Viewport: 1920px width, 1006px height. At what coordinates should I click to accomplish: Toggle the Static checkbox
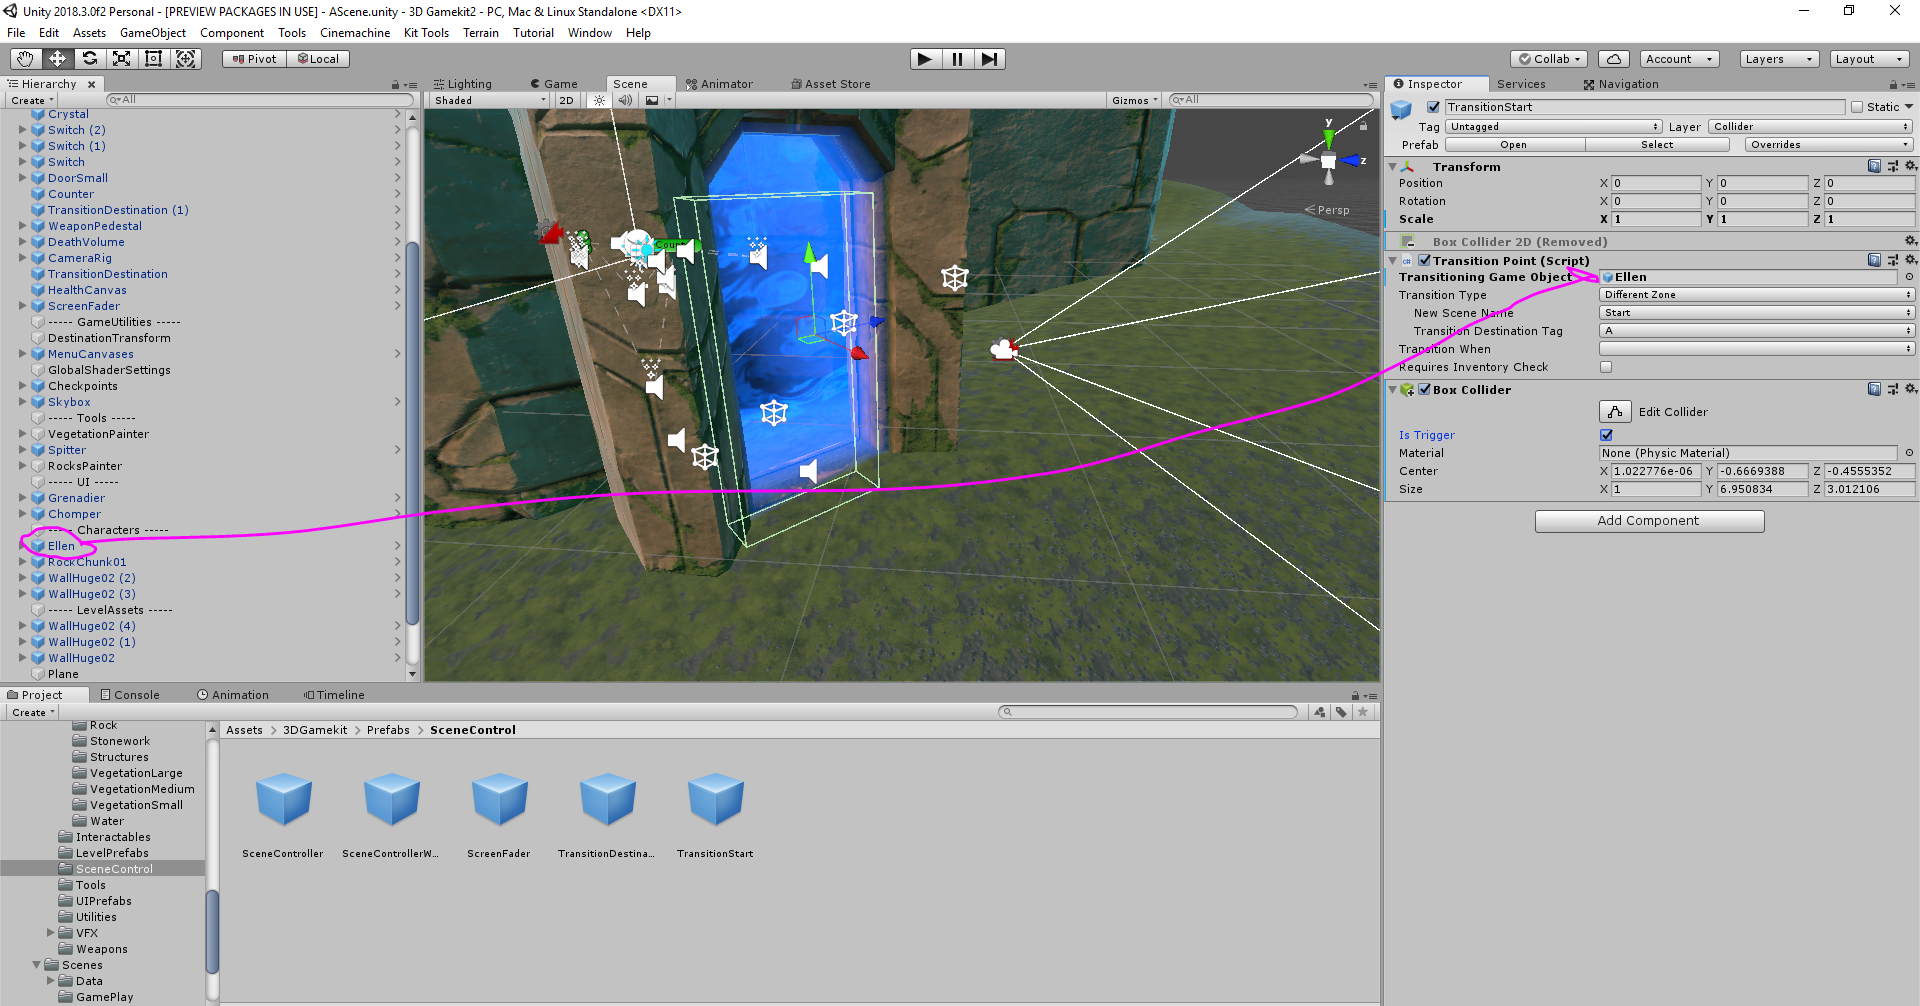coord(1857,107)
